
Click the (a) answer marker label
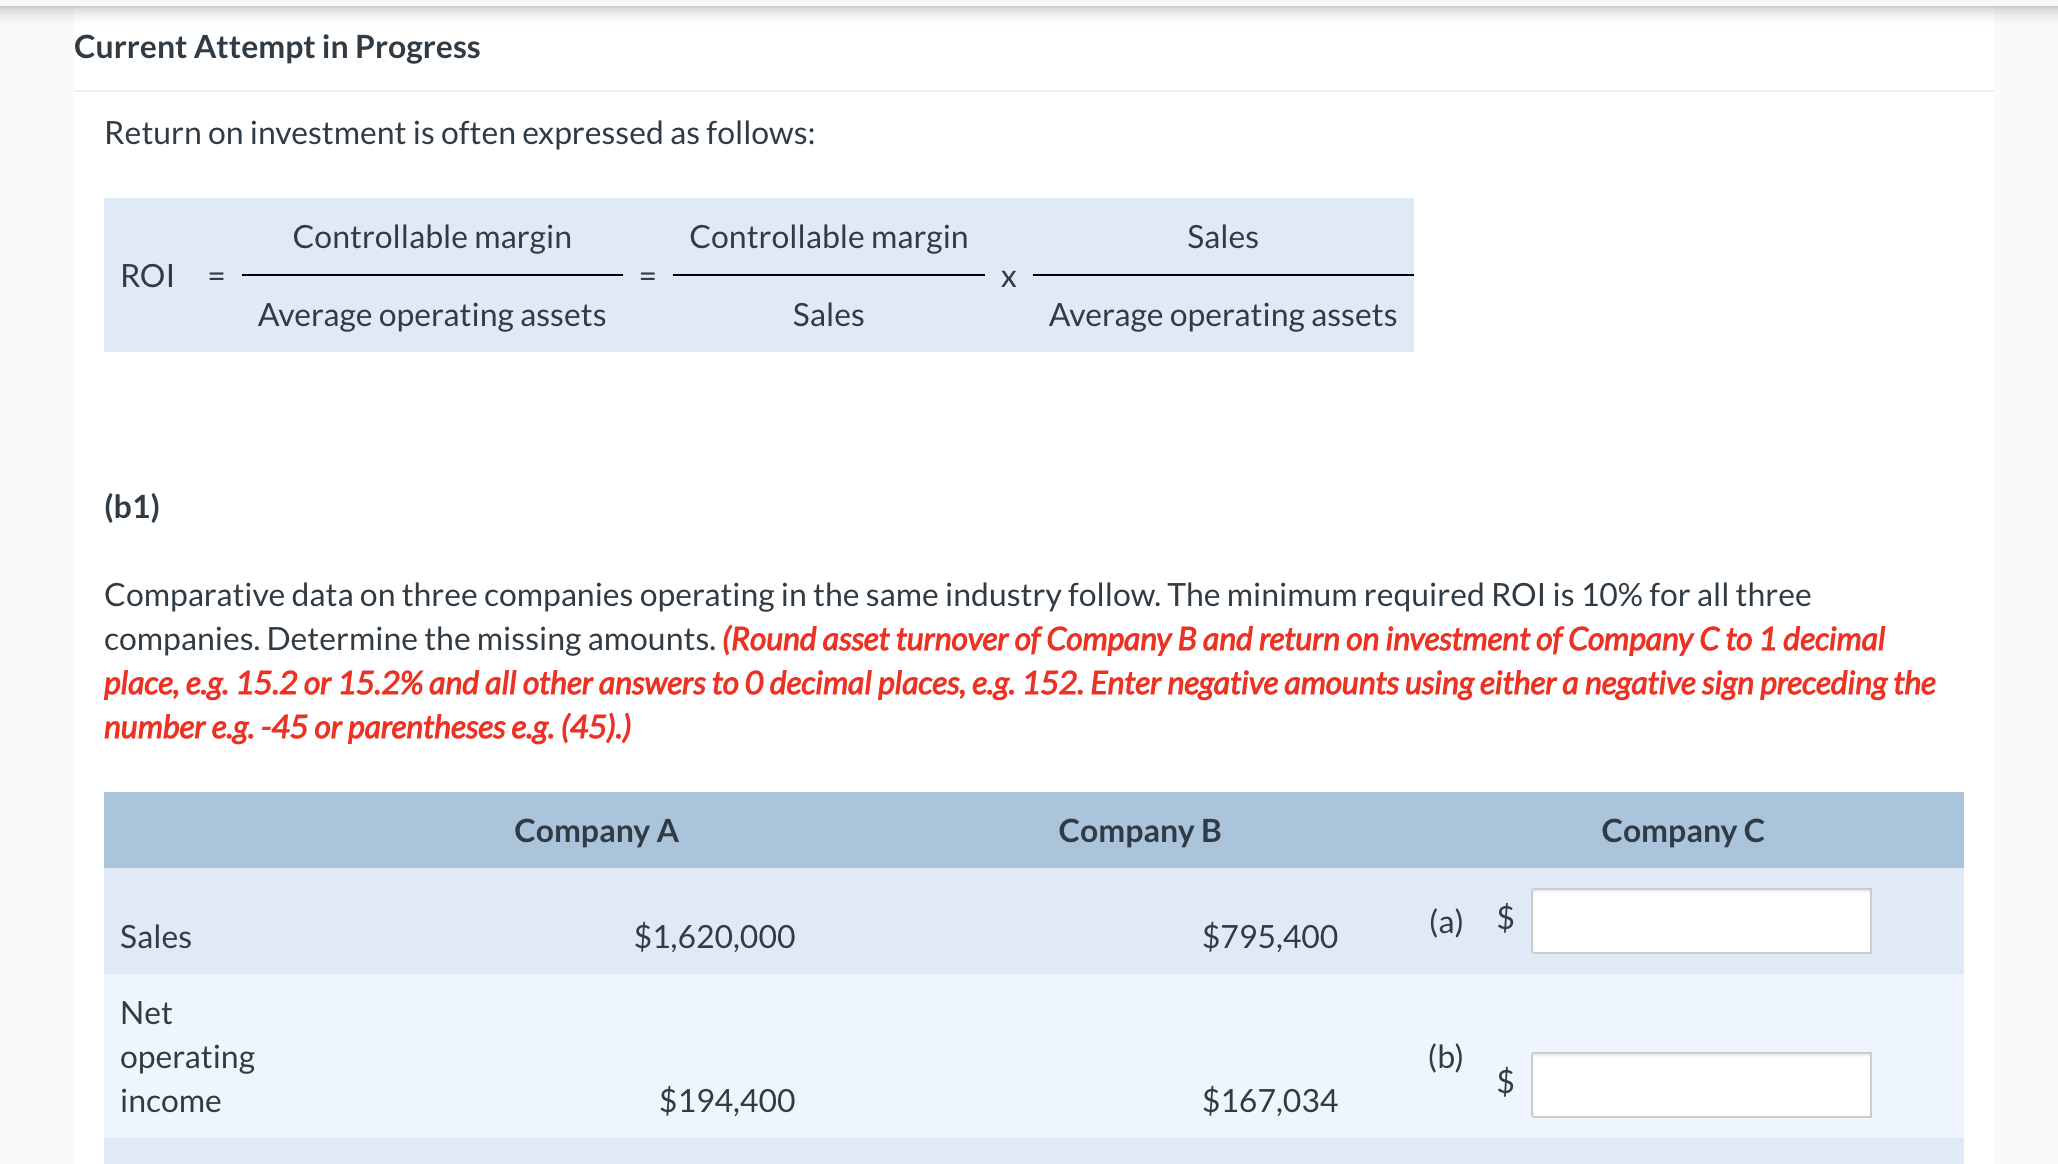pyautogui.click(x=1446, y=922)
